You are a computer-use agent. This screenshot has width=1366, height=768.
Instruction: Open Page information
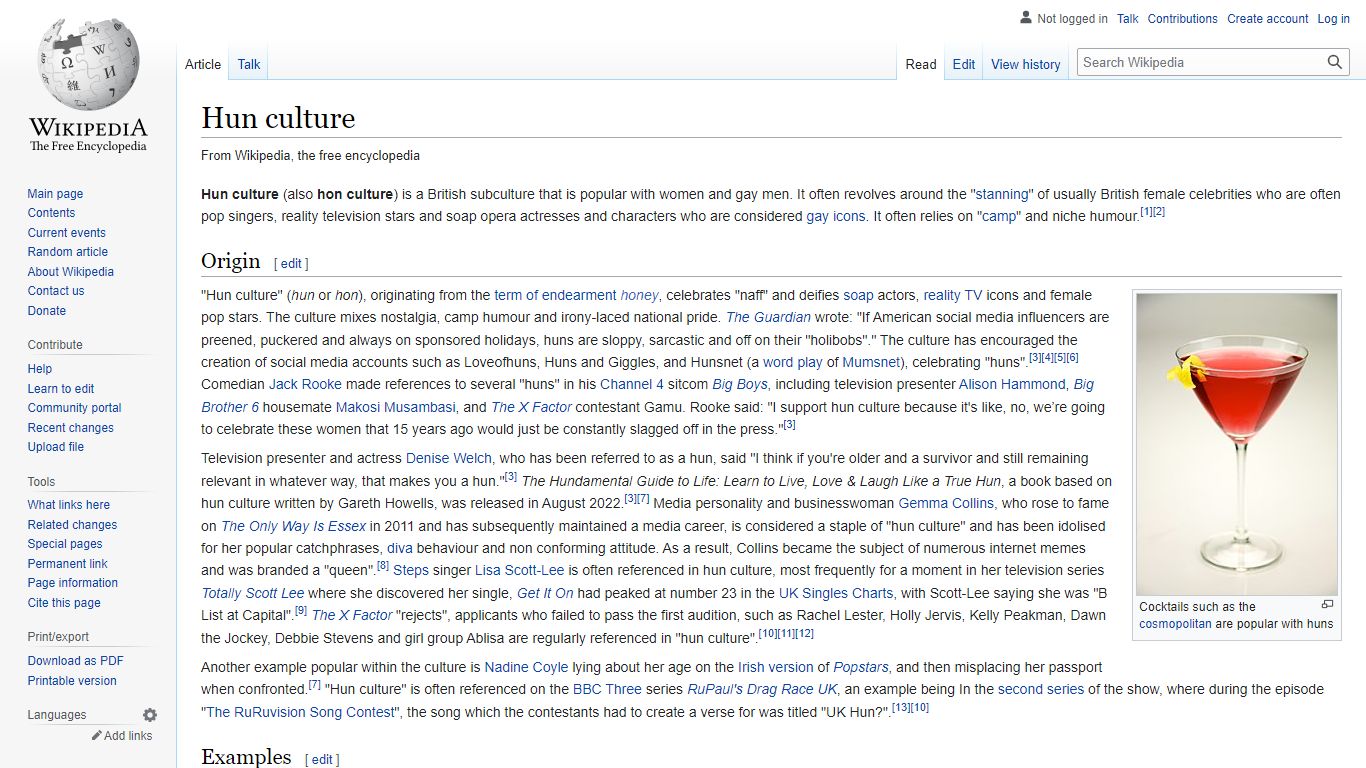point(72,583)
